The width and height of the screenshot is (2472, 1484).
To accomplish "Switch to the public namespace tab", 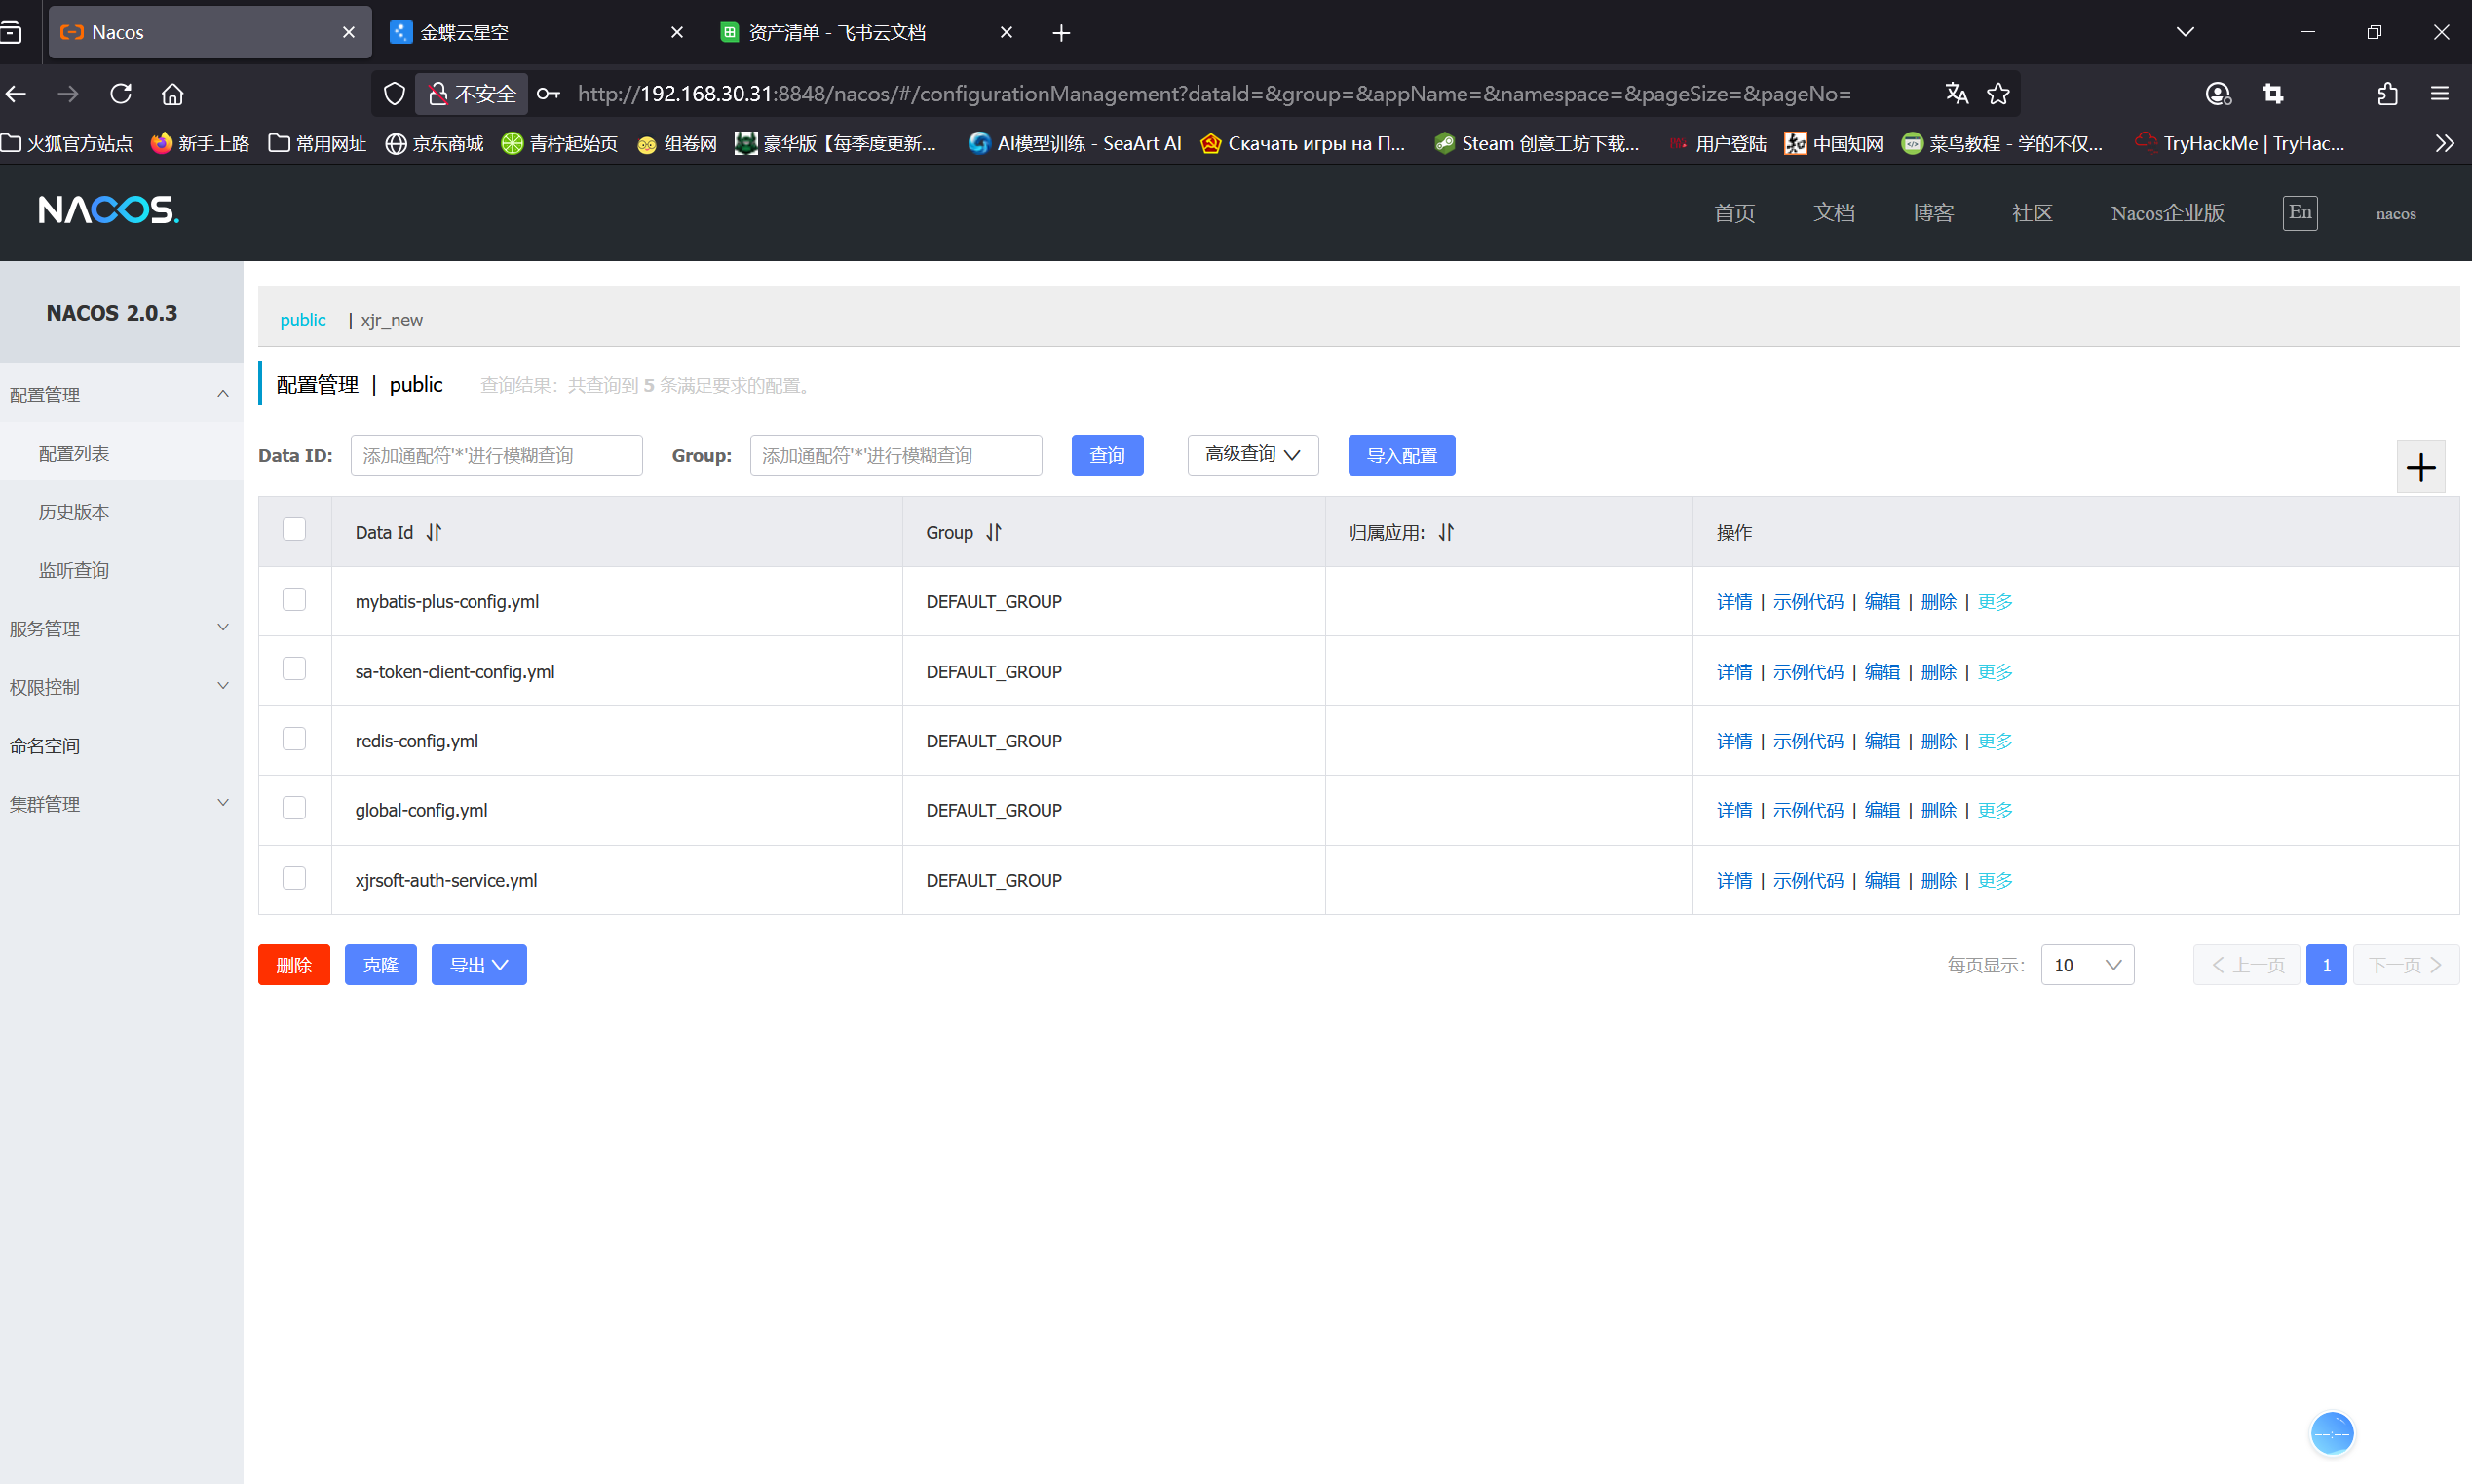I will pos(302,320).
